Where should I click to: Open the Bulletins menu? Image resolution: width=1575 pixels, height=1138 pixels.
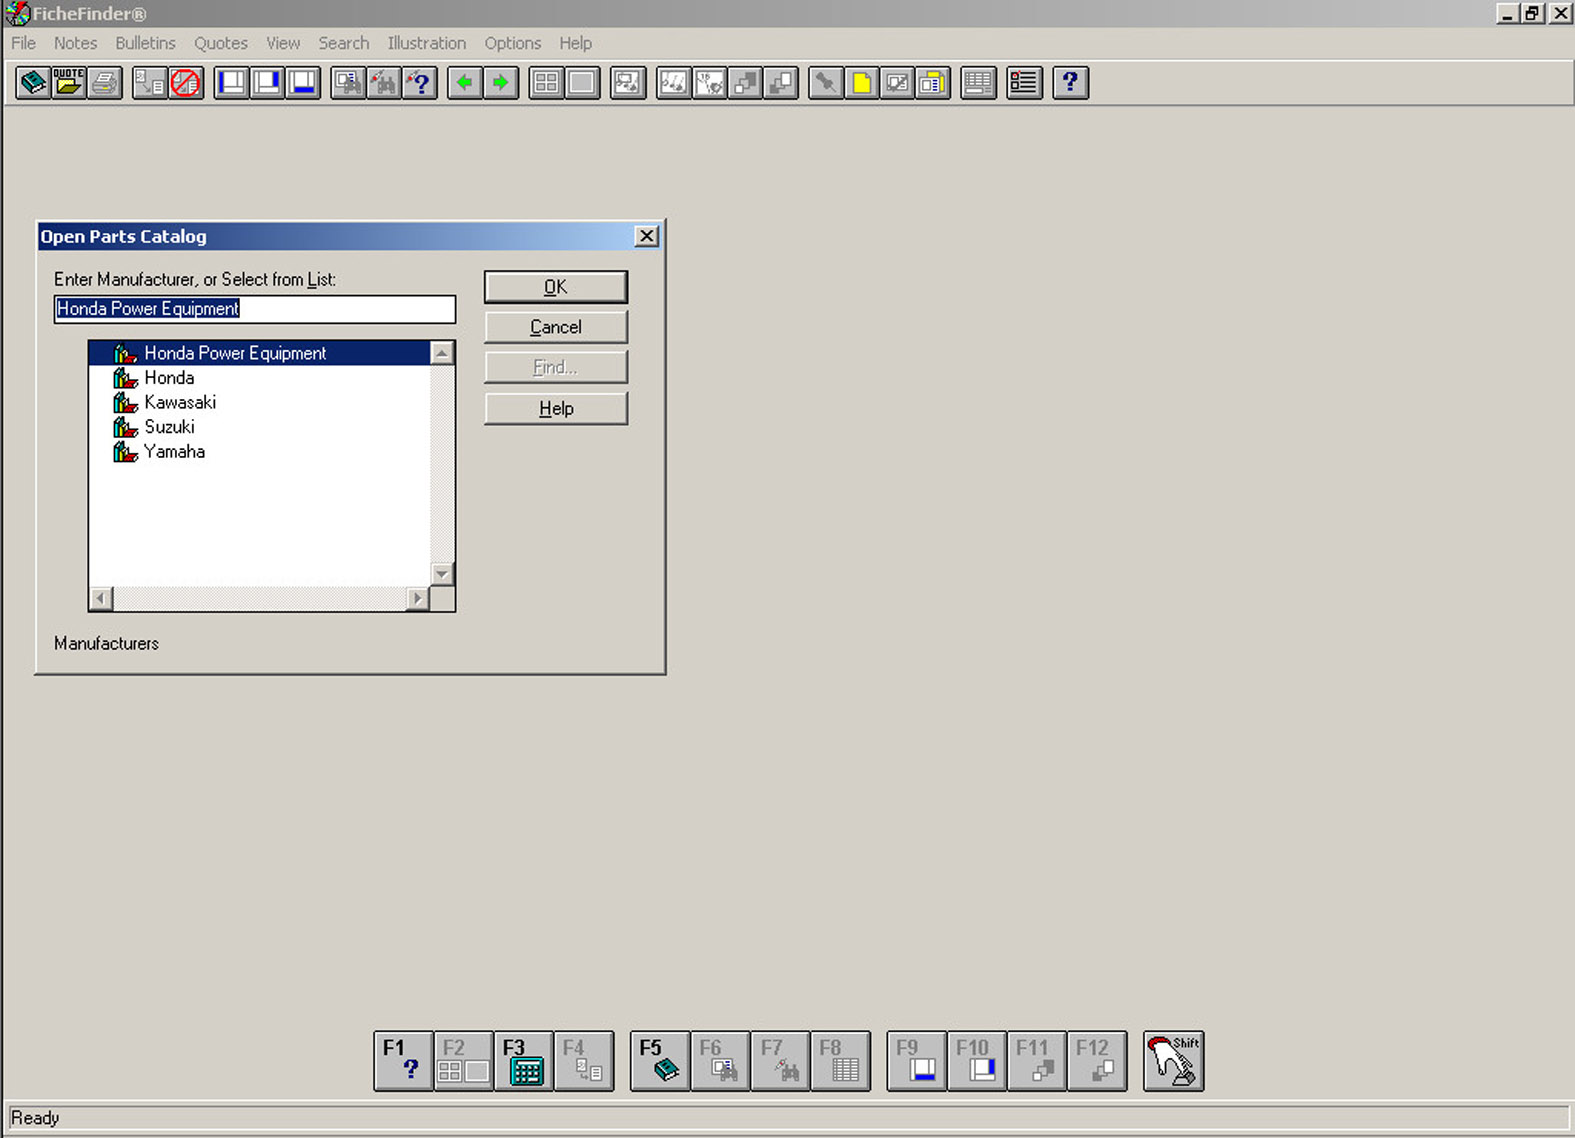pyautogui.click(x=145, y=43)
